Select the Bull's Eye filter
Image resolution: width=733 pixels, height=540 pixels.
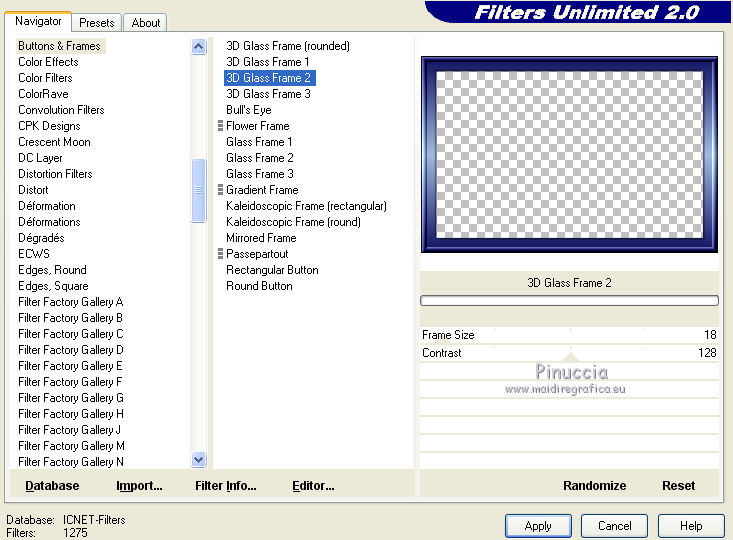(x=249, y=109)
